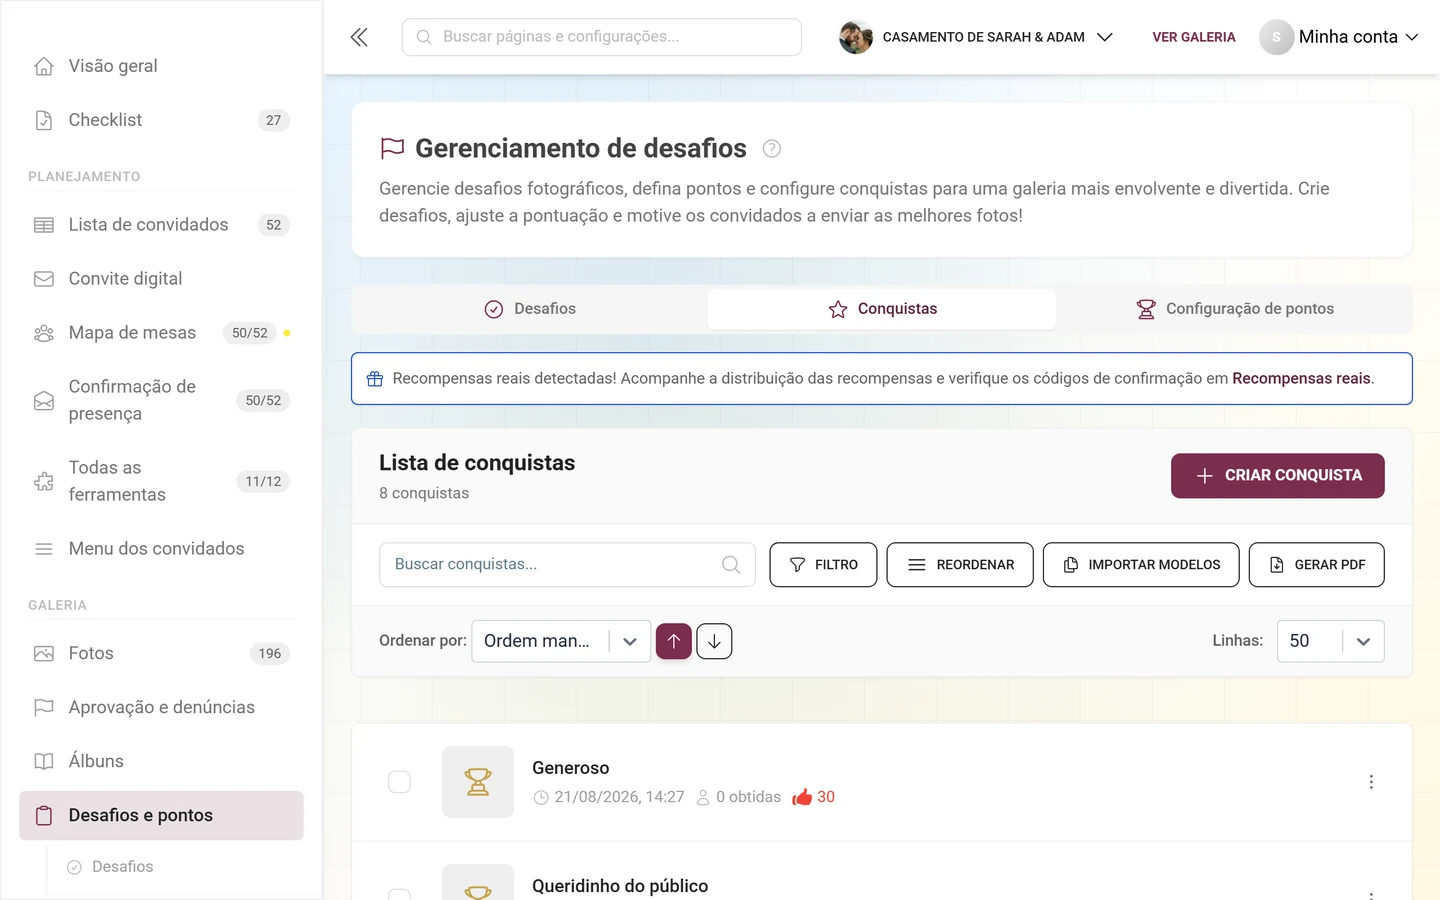
Task: Go to Mapa de mesas
Action: click(161, 333)
